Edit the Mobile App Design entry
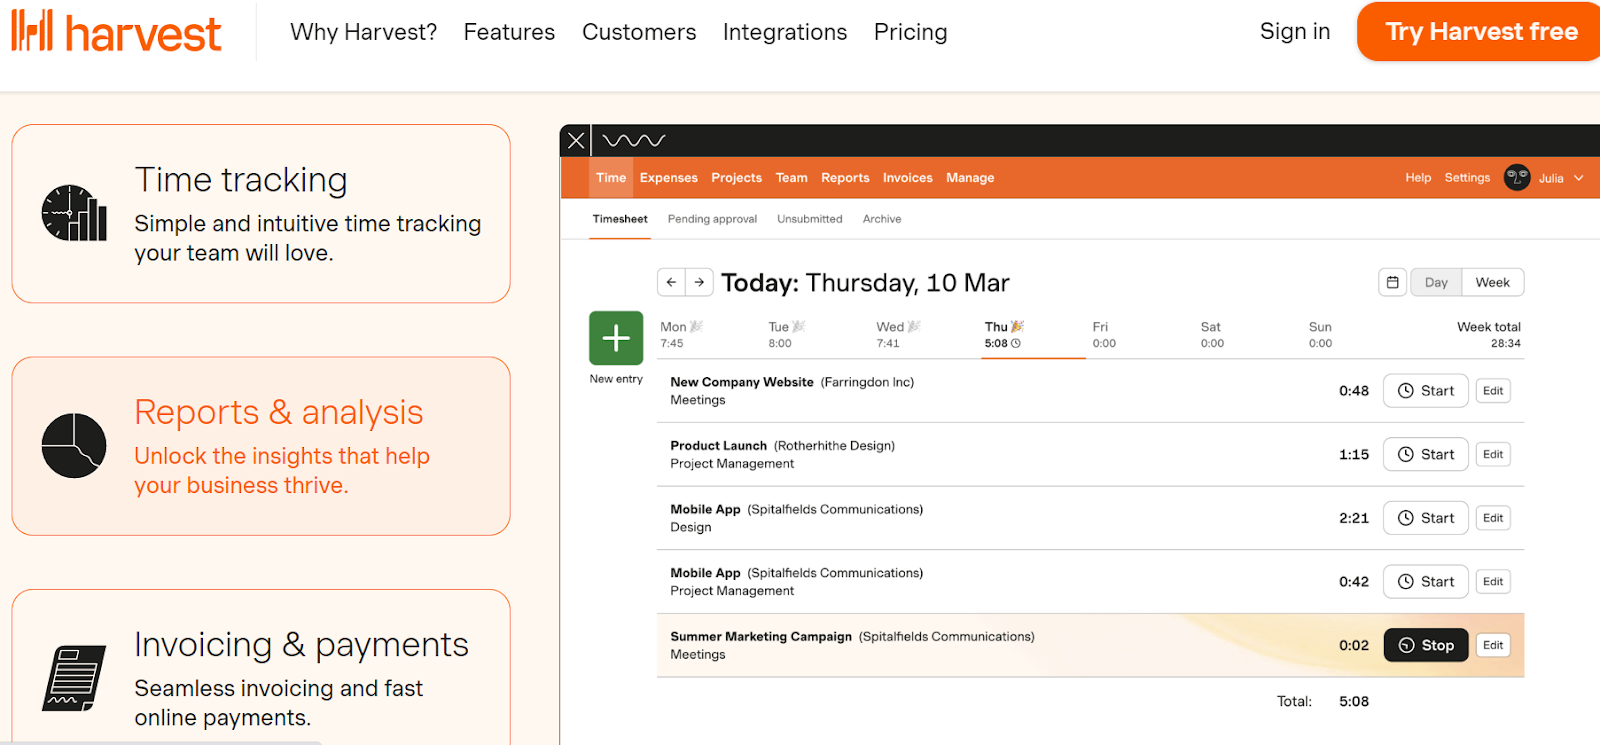Screen dimensions: 1600x745 (1493, 518)
